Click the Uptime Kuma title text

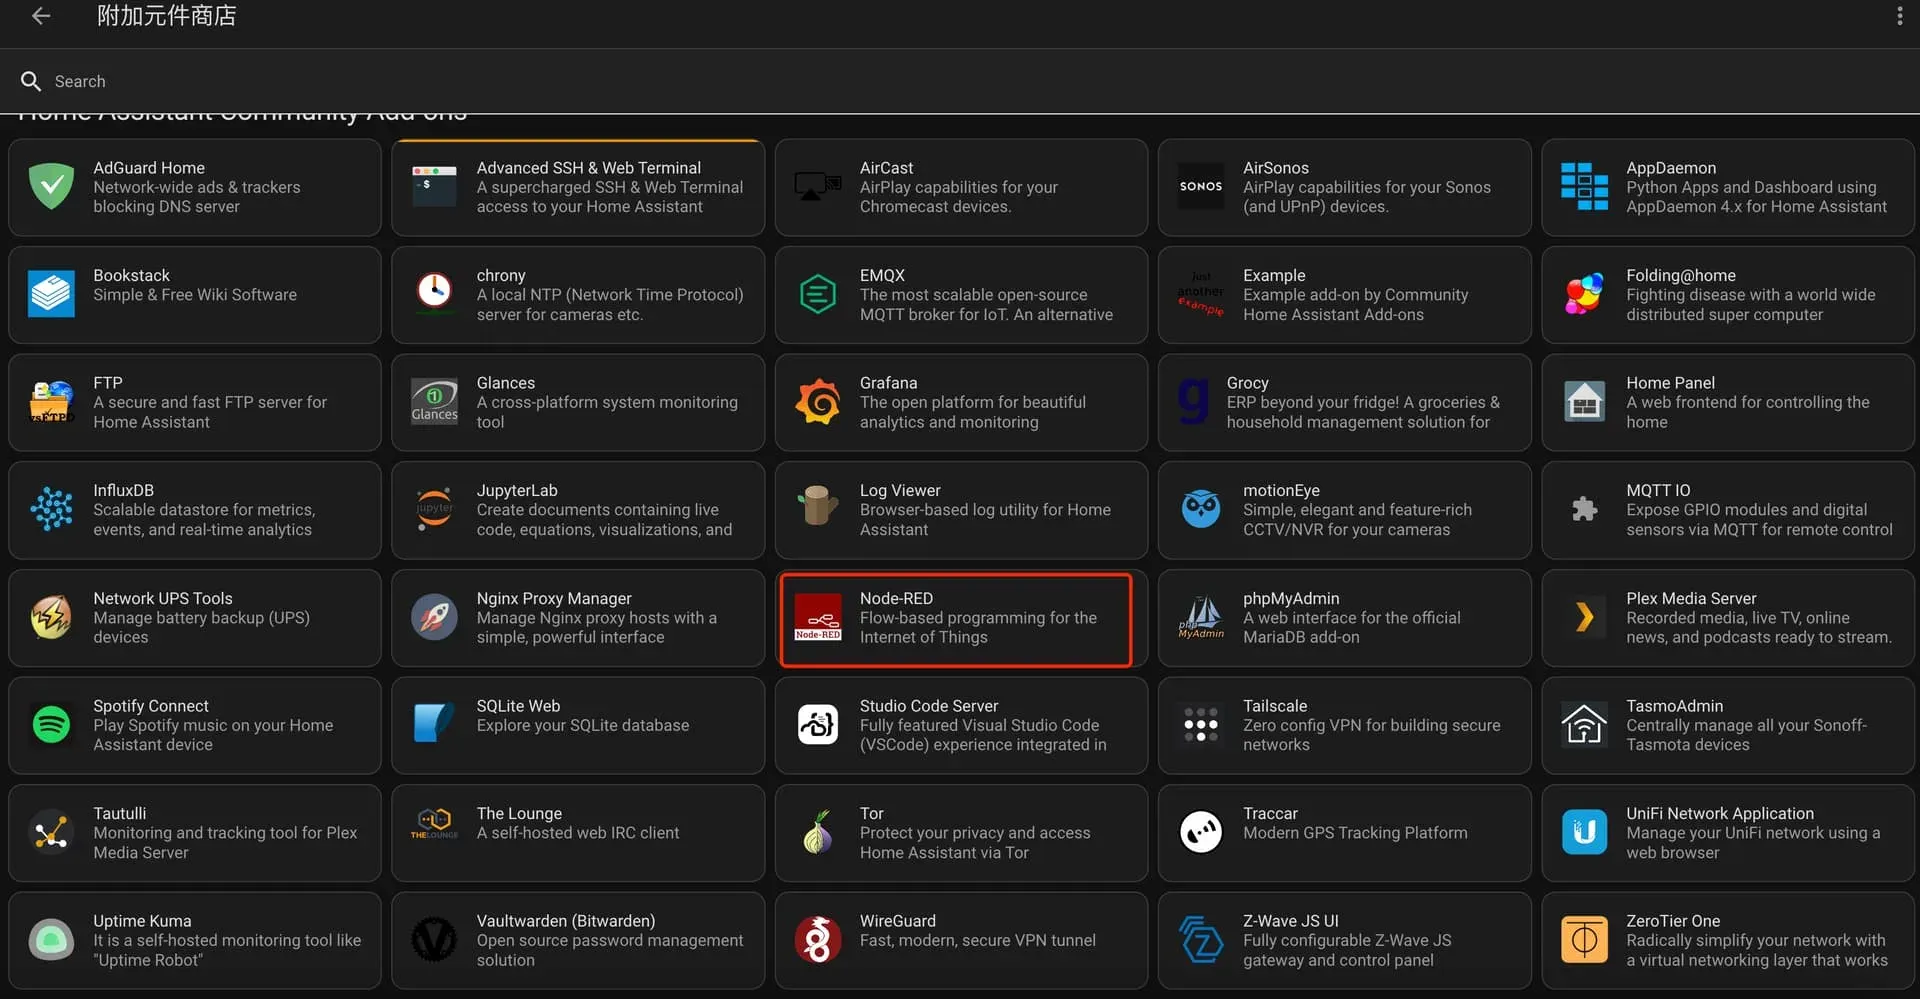pos(142,921)
